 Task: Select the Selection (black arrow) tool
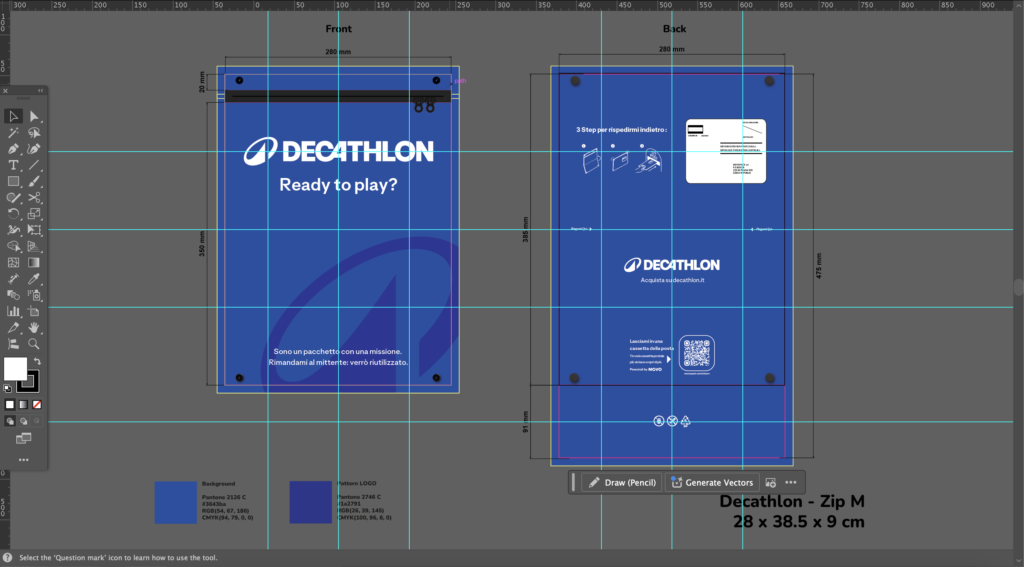(x=13, y=117)
